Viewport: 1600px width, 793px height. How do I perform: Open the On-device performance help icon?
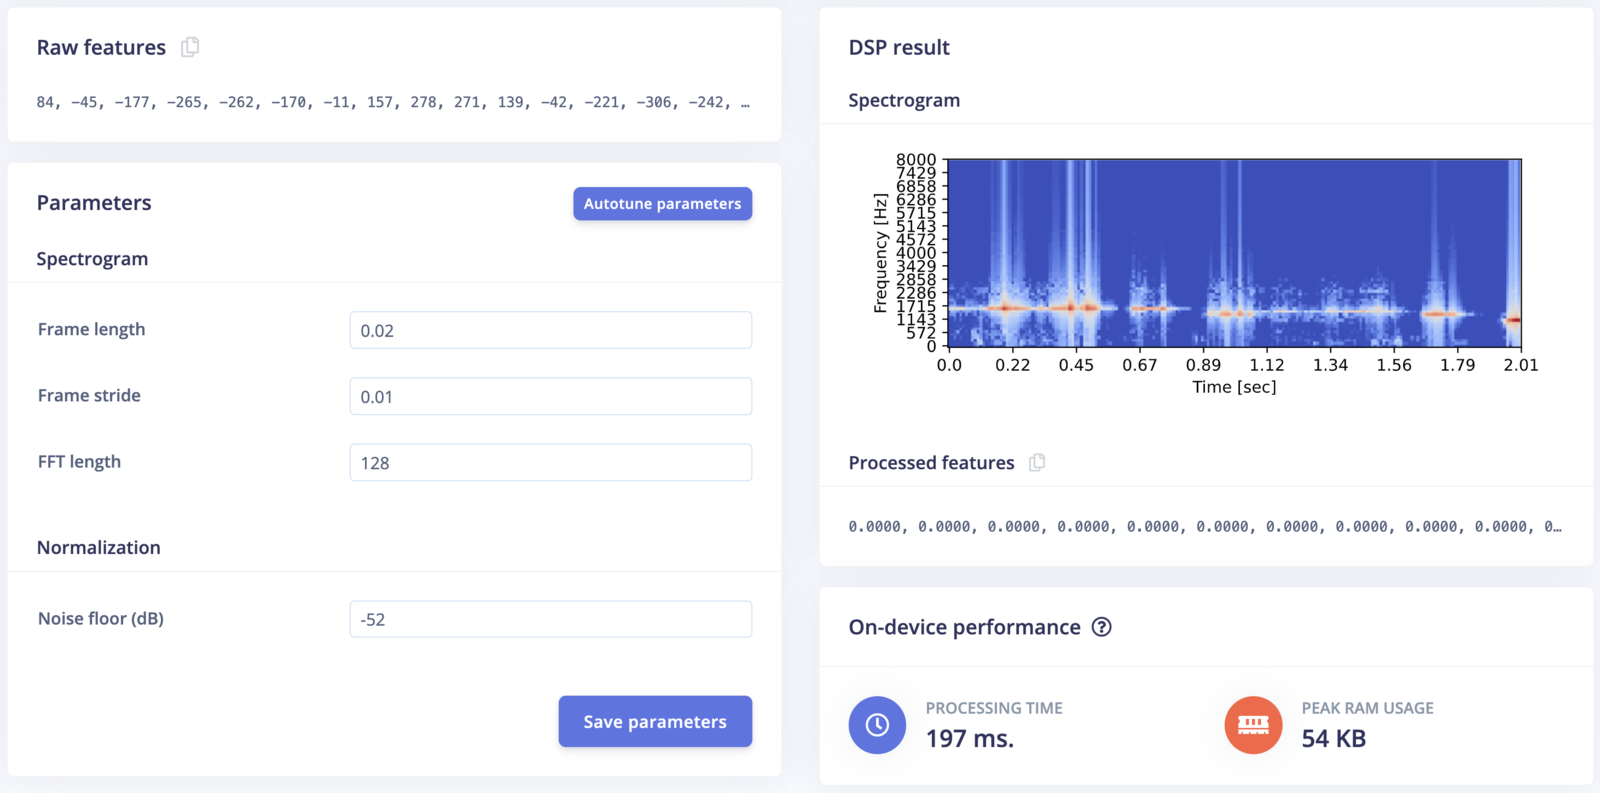click(1101, 627)
